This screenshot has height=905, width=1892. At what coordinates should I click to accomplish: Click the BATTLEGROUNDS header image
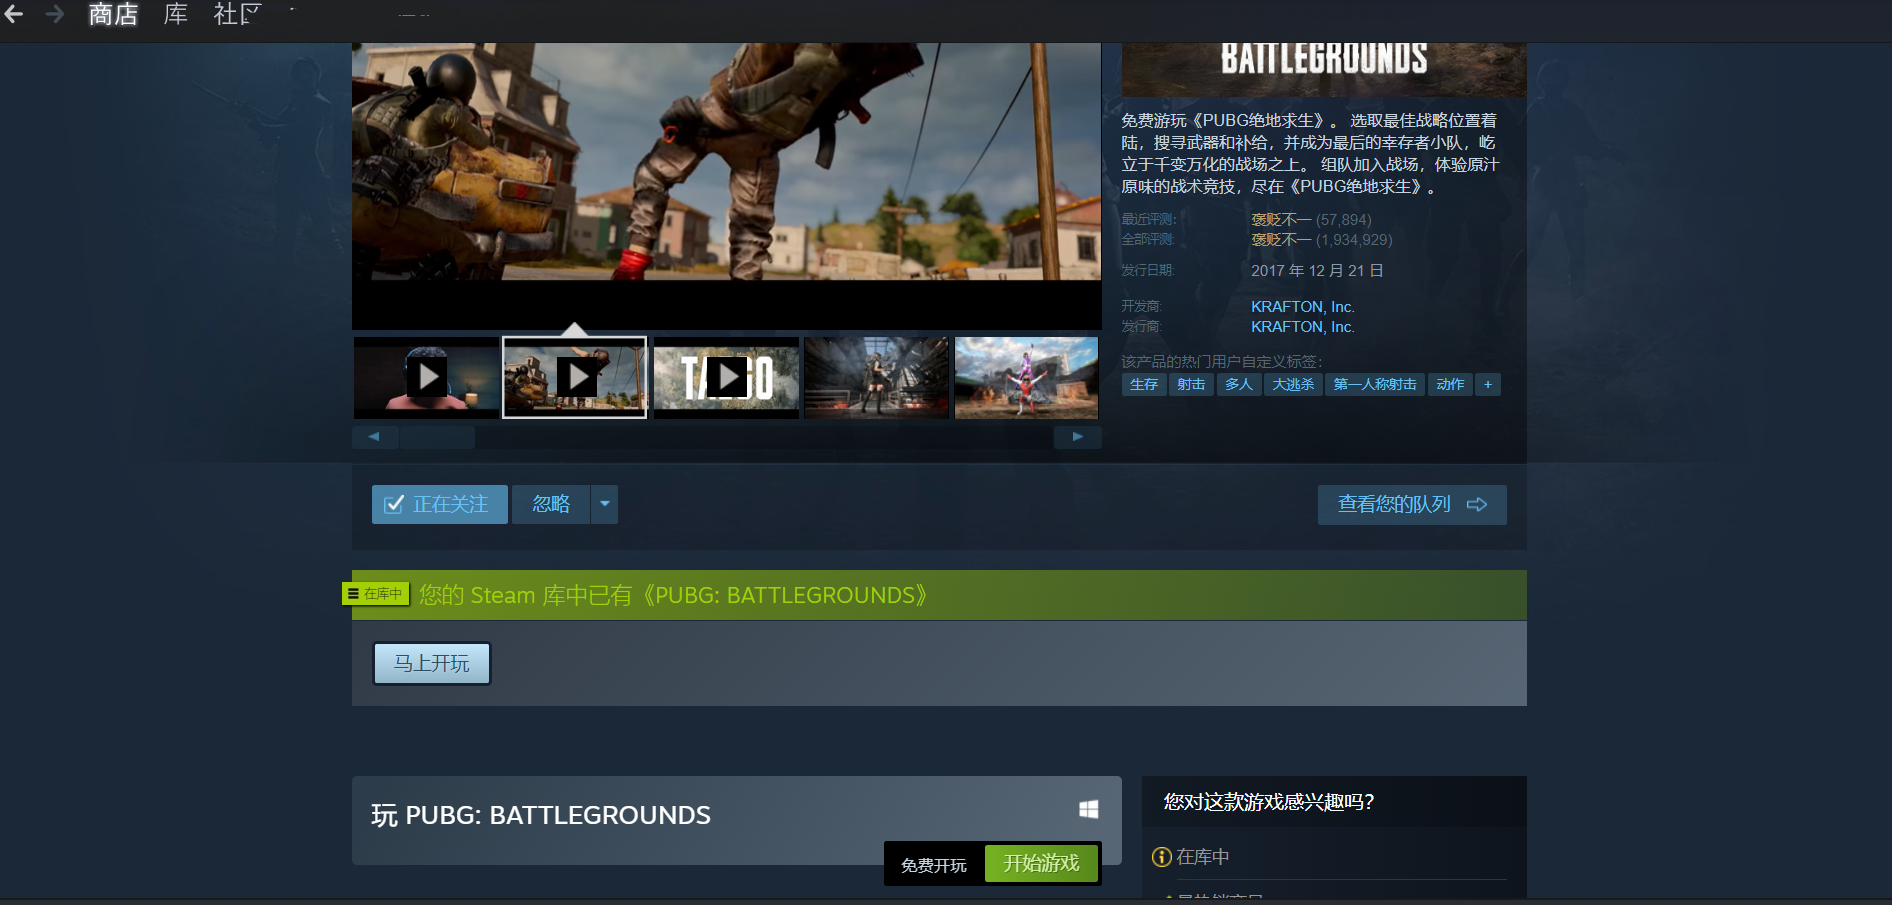point(1324,70)
